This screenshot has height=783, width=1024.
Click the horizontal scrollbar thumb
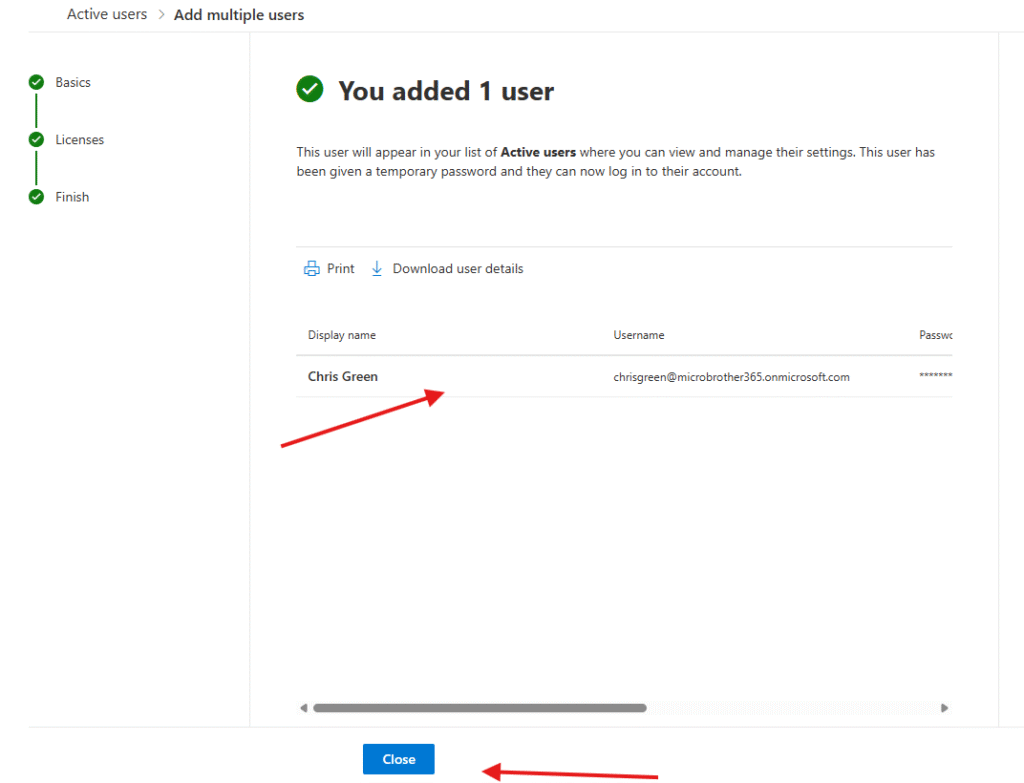[480, 708]
